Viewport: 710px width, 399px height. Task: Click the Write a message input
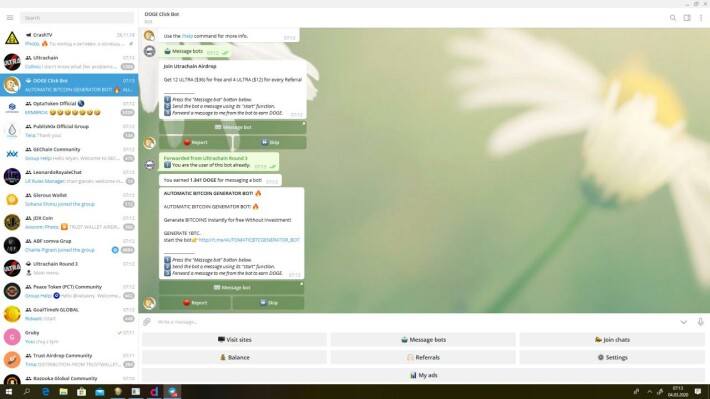[414, 322]
